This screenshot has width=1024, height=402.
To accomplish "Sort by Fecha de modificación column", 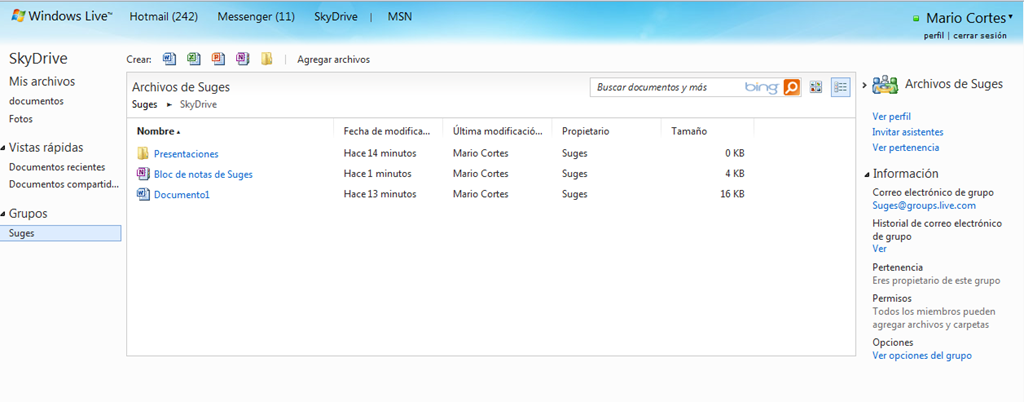I will click(387, 131).
